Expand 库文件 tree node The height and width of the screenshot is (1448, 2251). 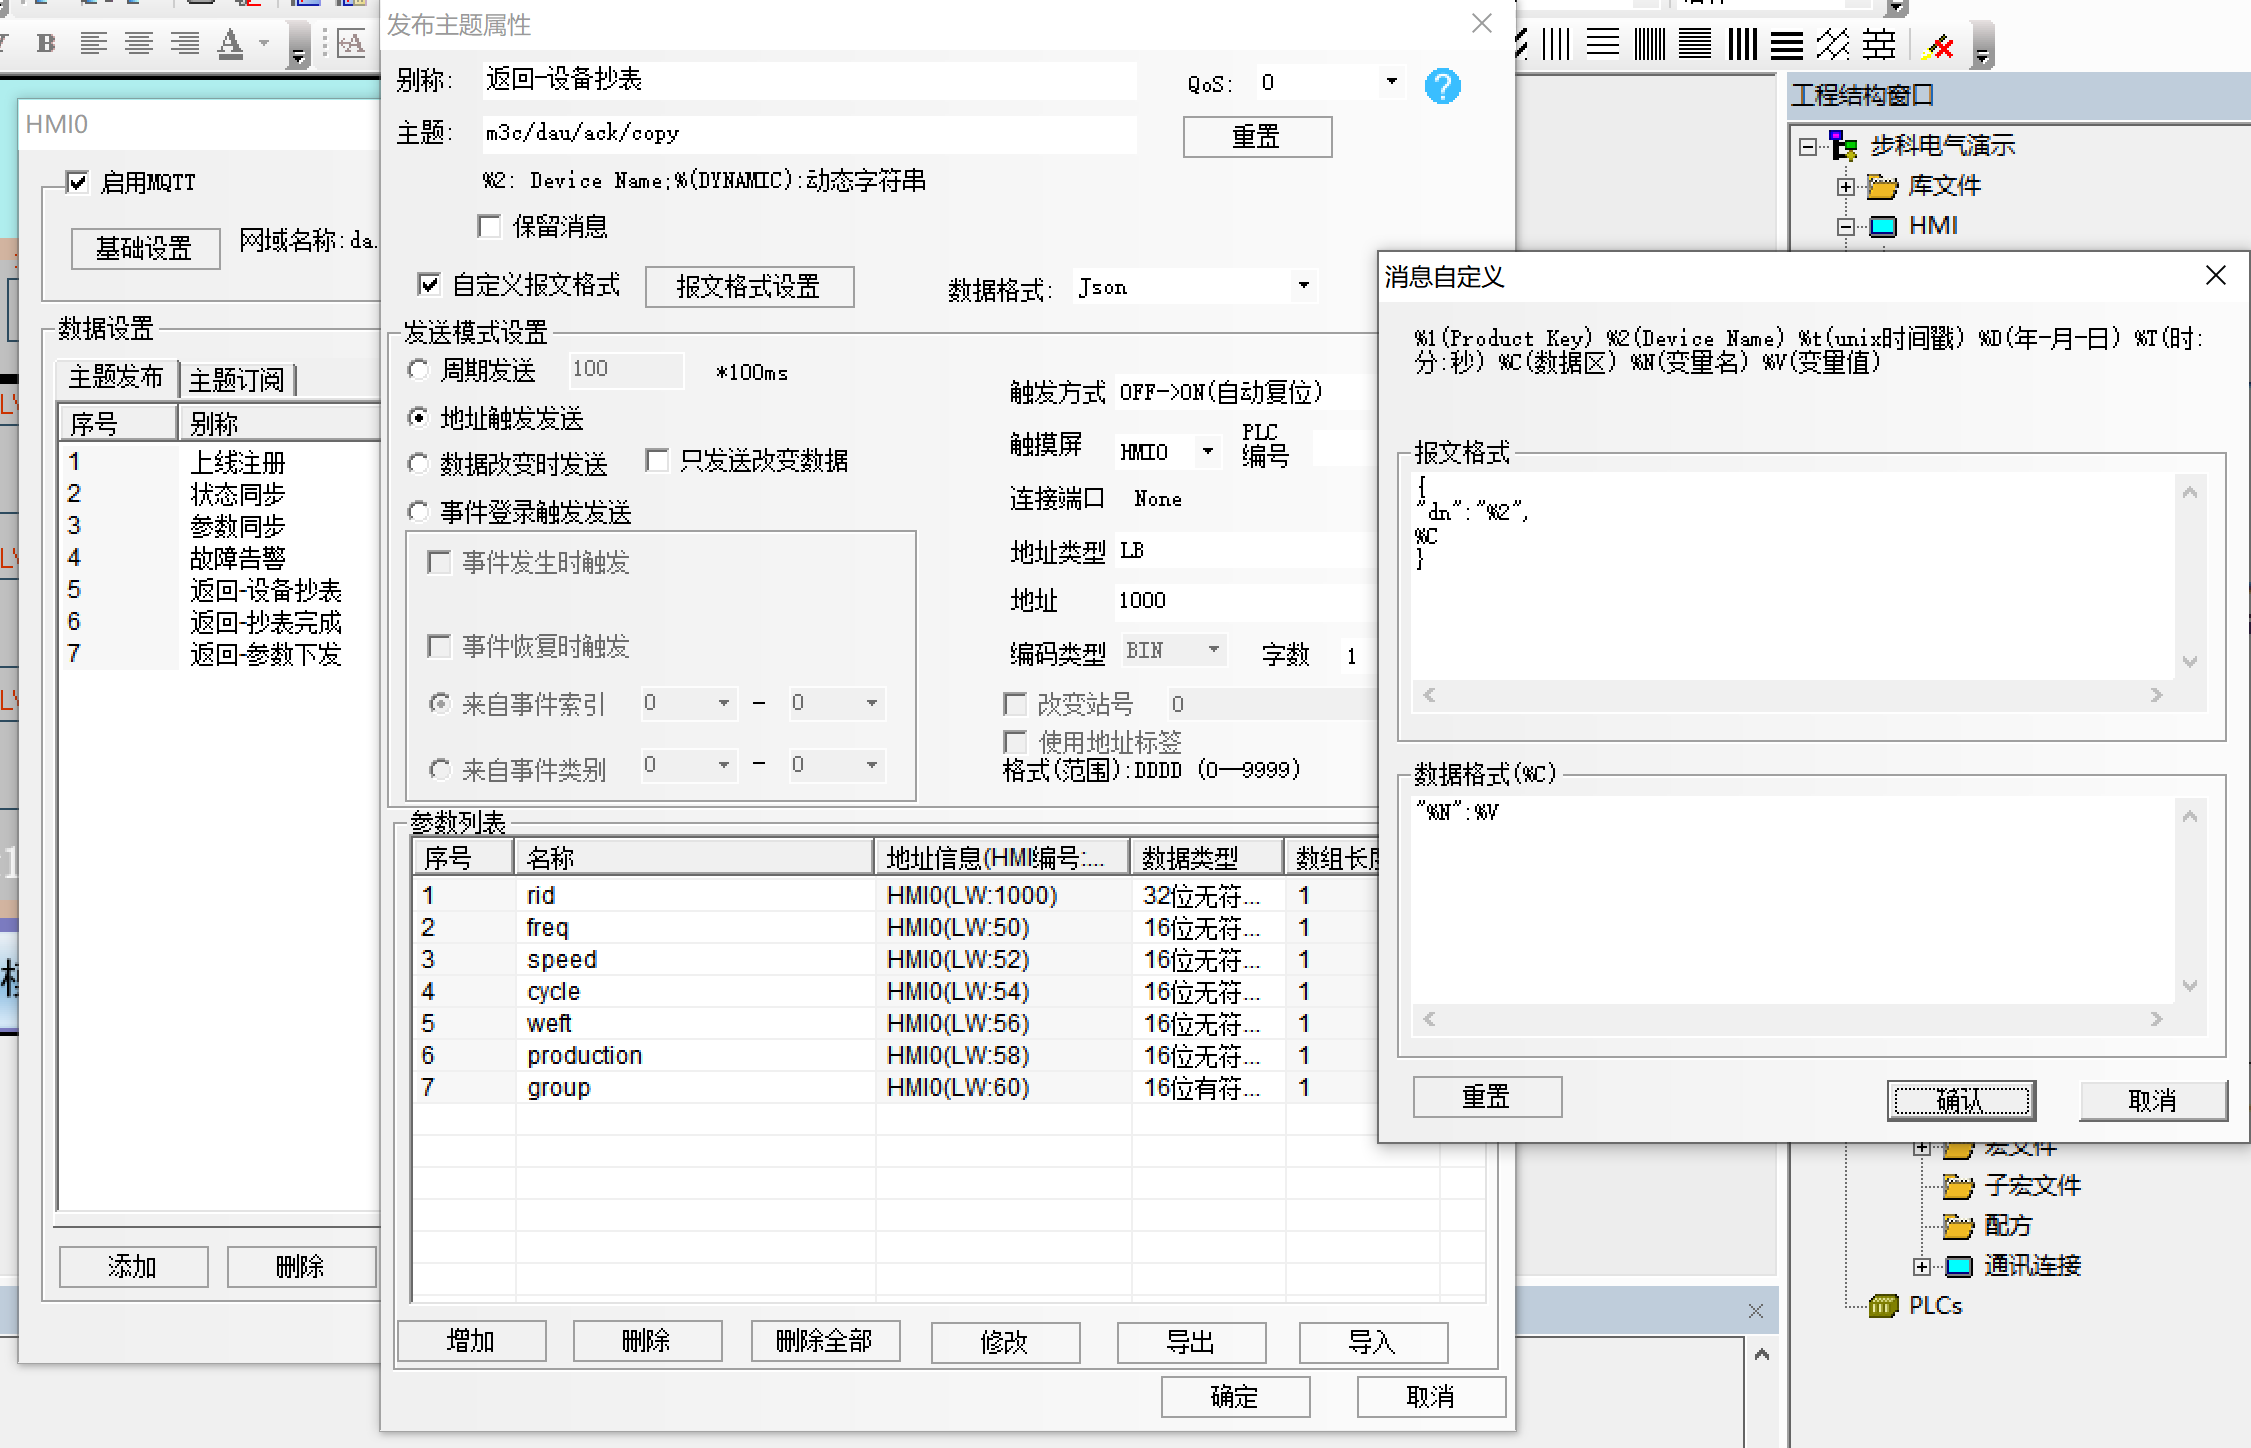(x=1846, y=187)
